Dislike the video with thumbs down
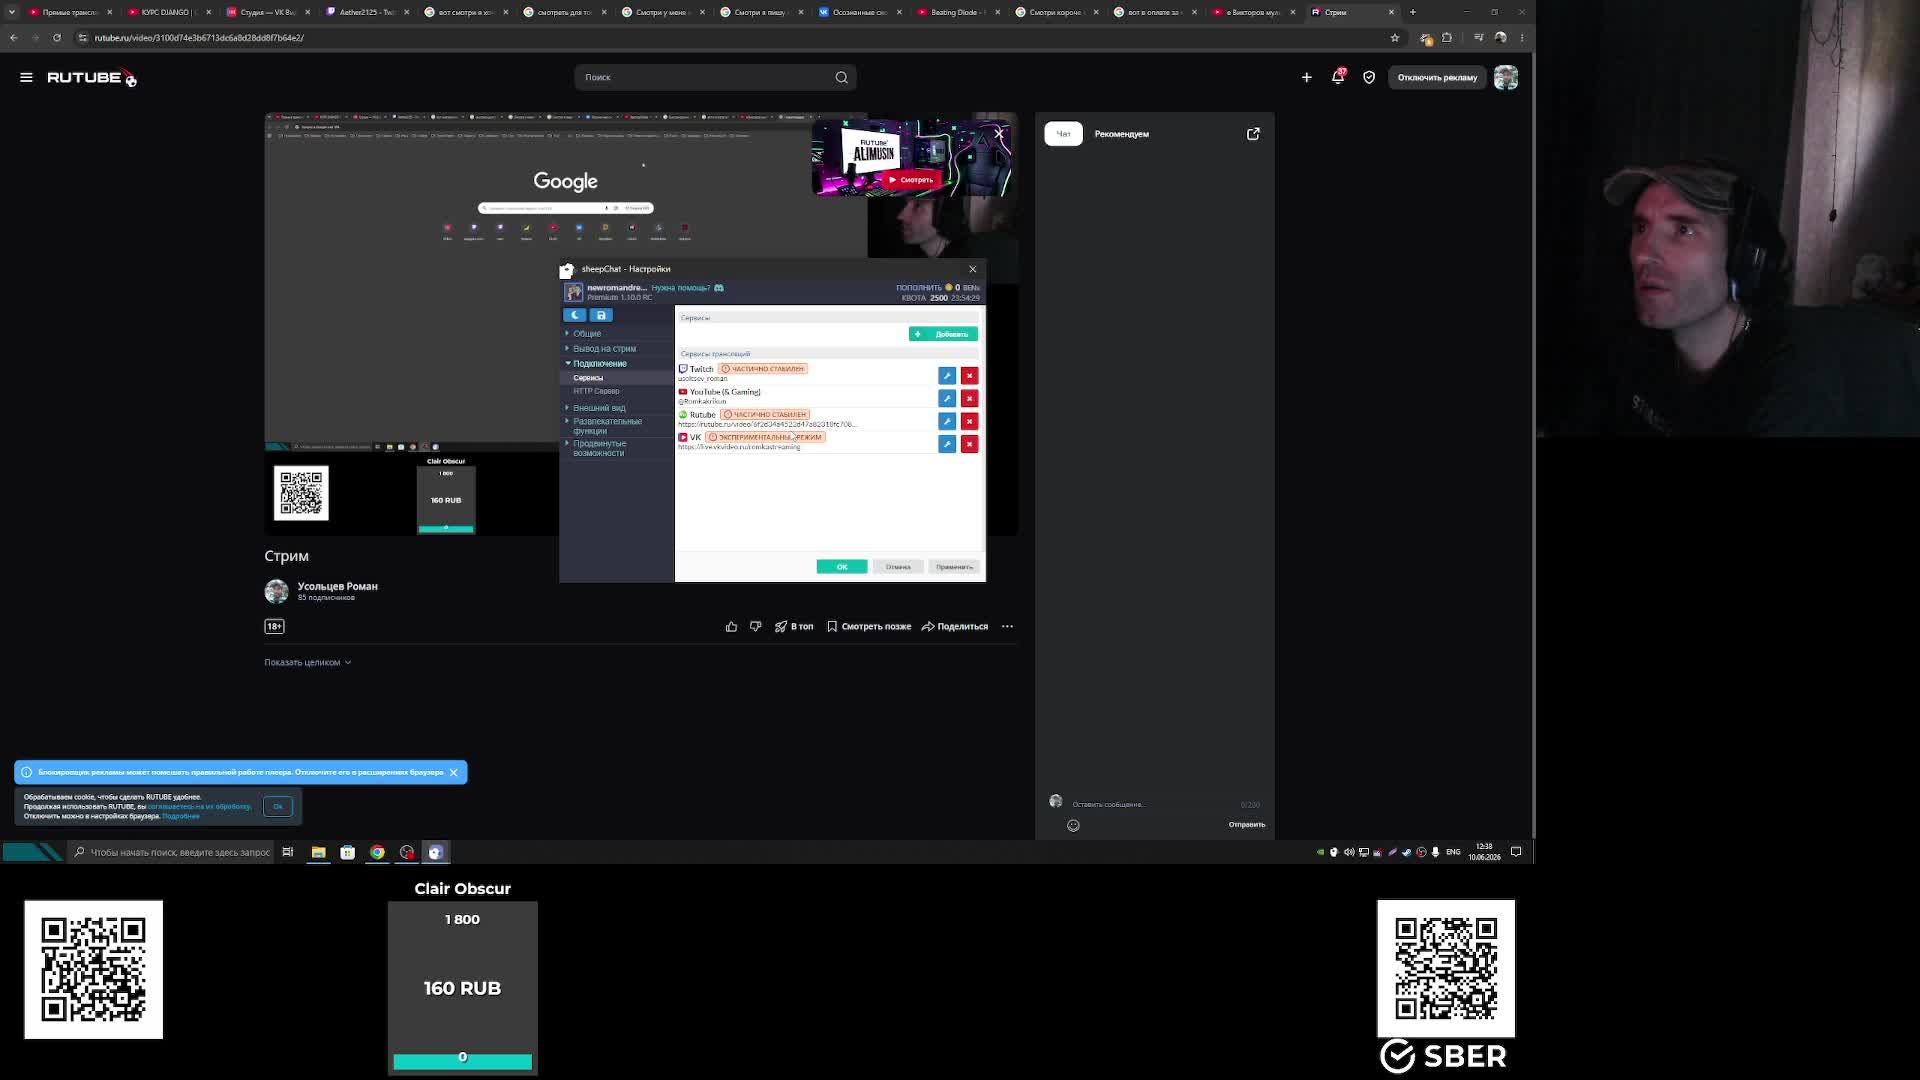This screenshot has height=1080, width=1920. click(x=755, y=626)
